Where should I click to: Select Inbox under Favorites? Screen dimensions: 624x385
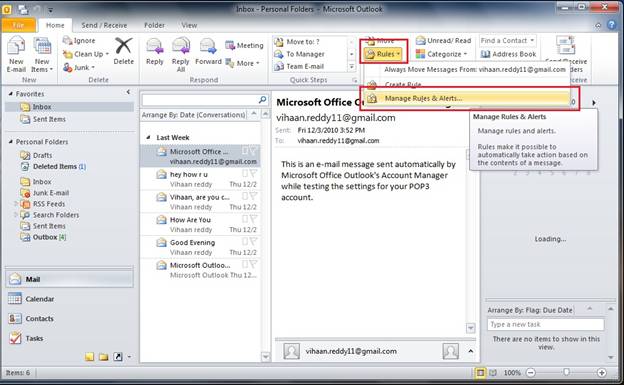(70, 107)
